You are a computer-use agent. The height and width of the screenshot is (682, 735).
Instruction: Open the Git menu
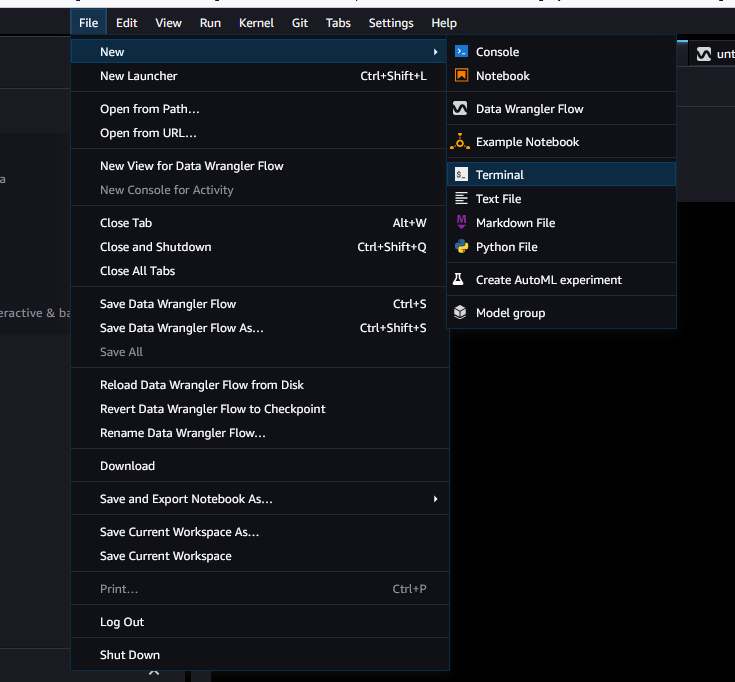tap(300, 23)
